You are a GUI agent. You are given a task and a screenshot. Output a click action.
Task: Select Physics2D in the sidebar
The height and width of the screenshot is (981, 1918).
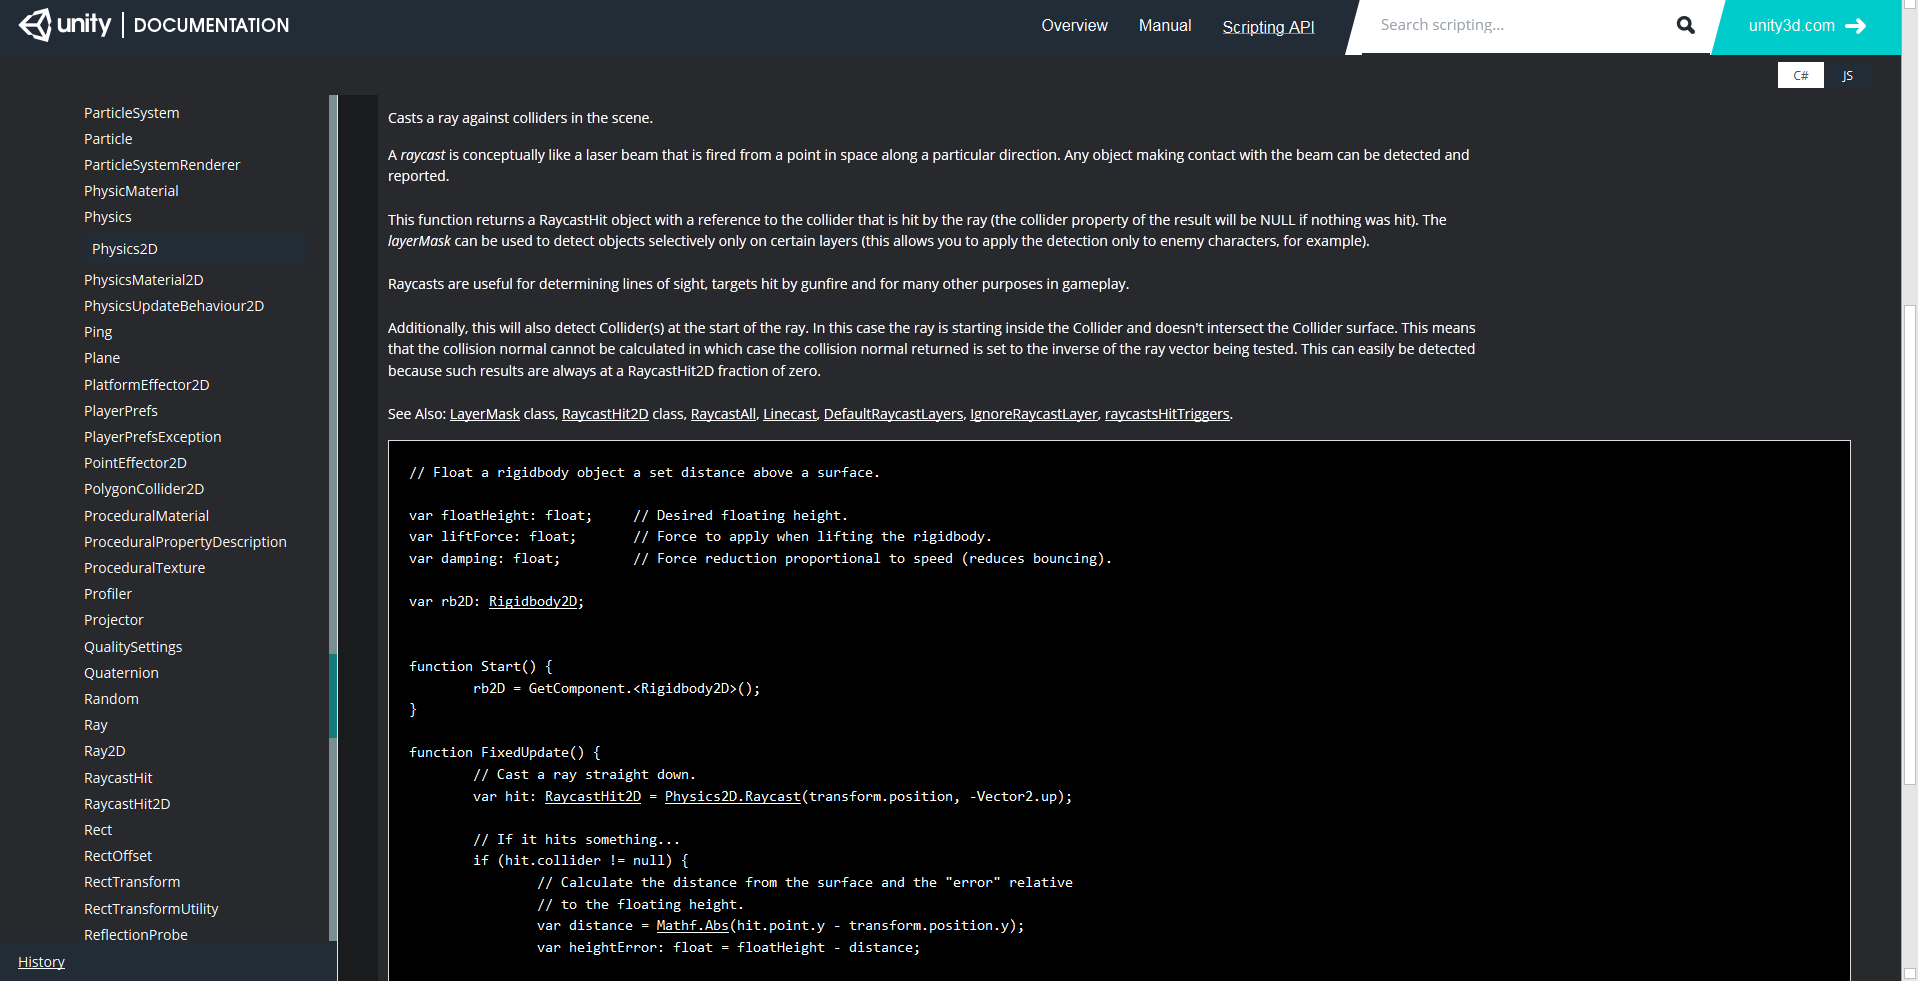124,248
